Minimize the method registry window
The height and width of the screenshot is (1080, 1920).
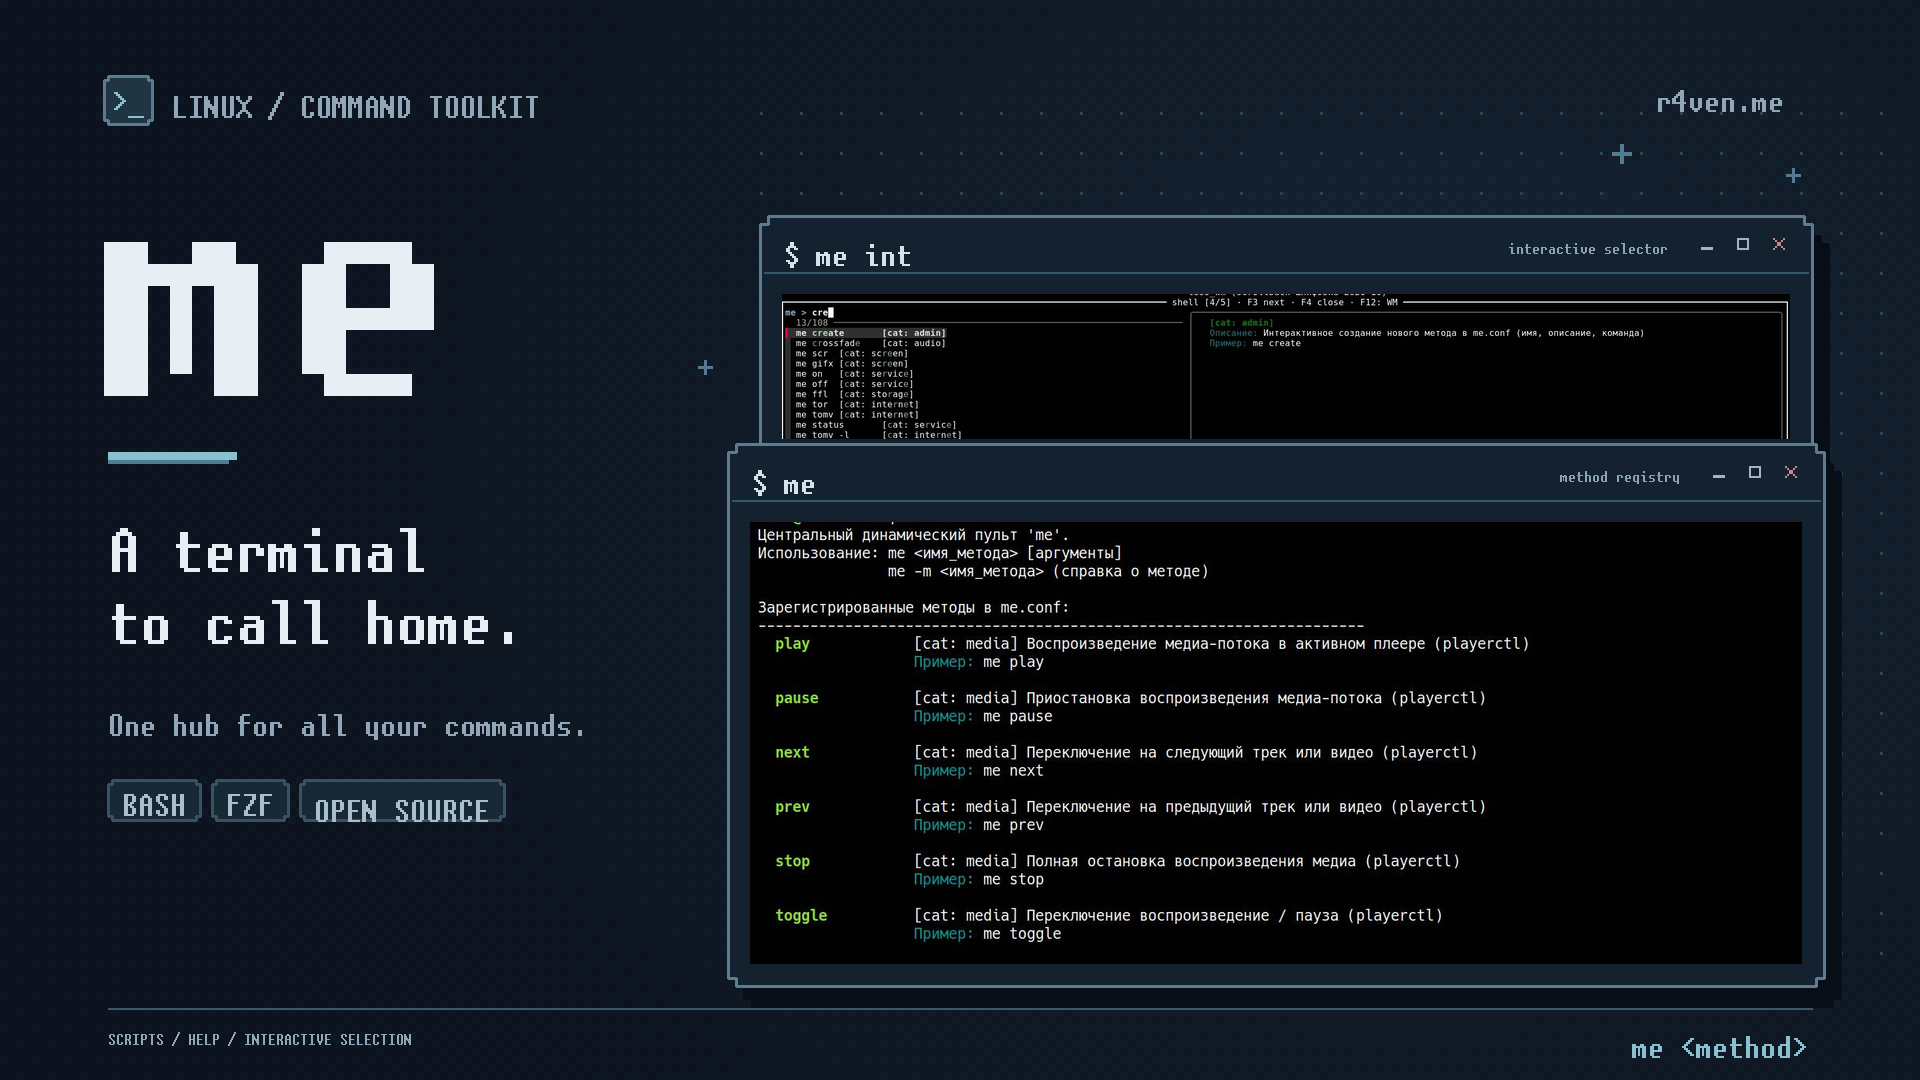pyautogui.click(x=1719, y=474)
